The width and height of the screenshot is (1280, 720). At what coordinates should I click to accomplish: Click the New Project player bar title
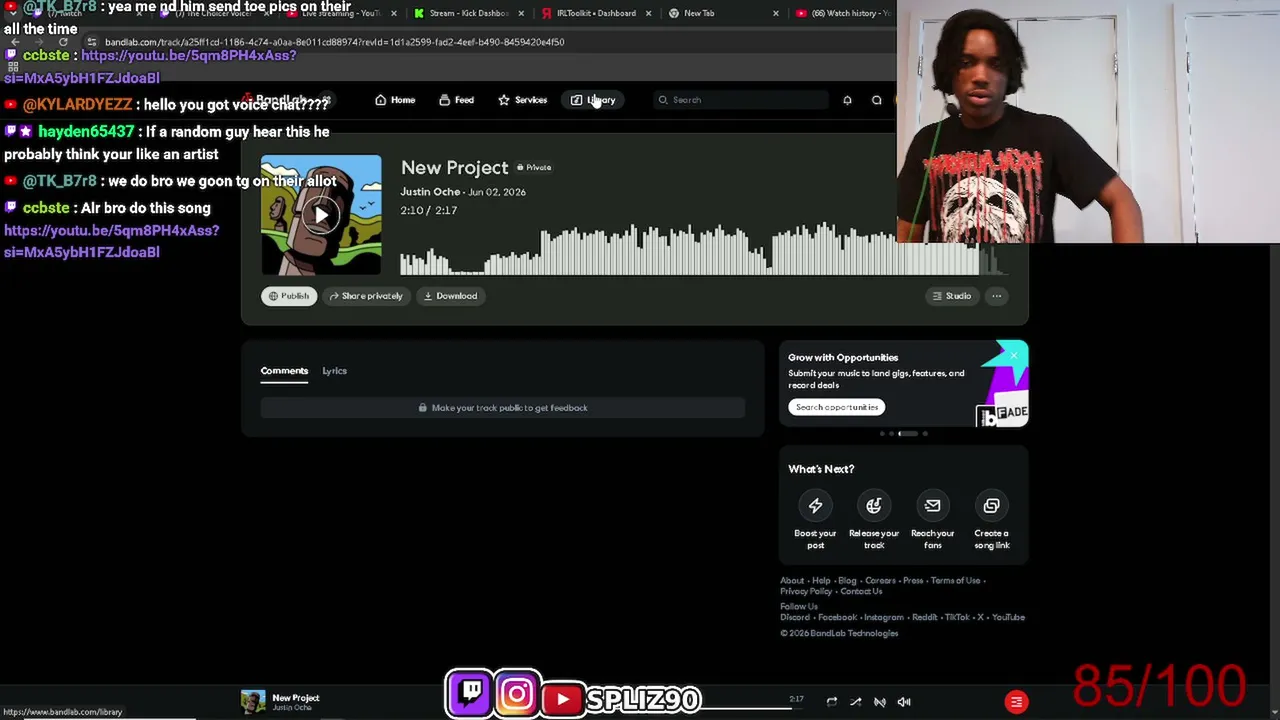click(295, 698)
